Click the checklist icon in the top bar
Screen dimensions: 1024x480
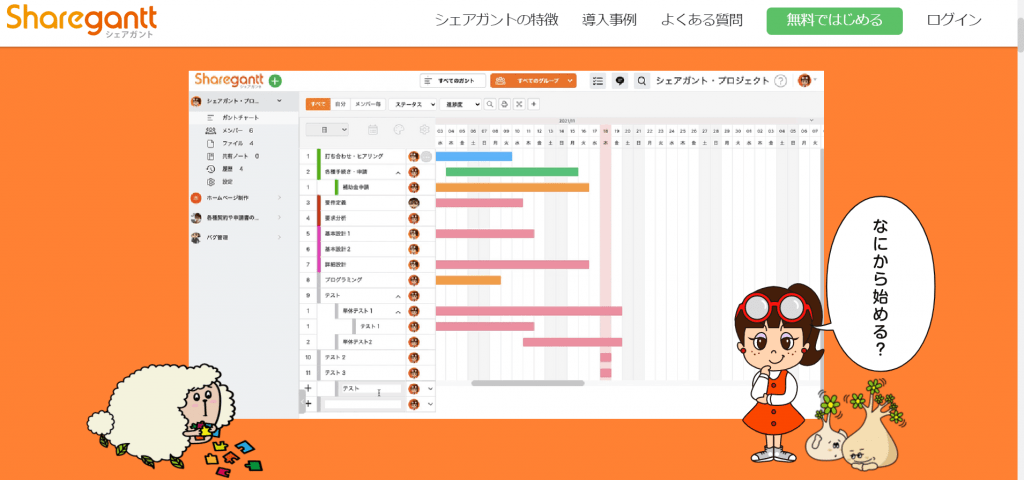pos(598,81)
